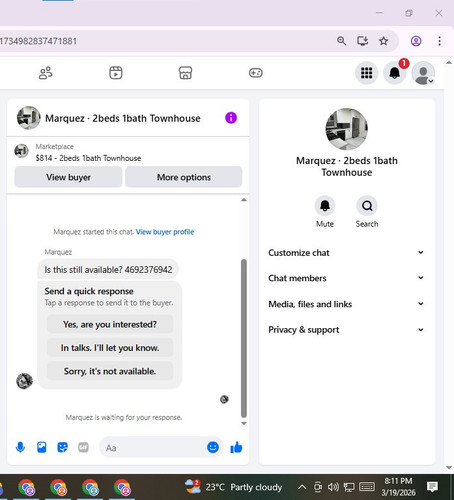The height and width of the screenshot is (500, 454).
Task: Bookmark this page with star icon
Action: 384,41
